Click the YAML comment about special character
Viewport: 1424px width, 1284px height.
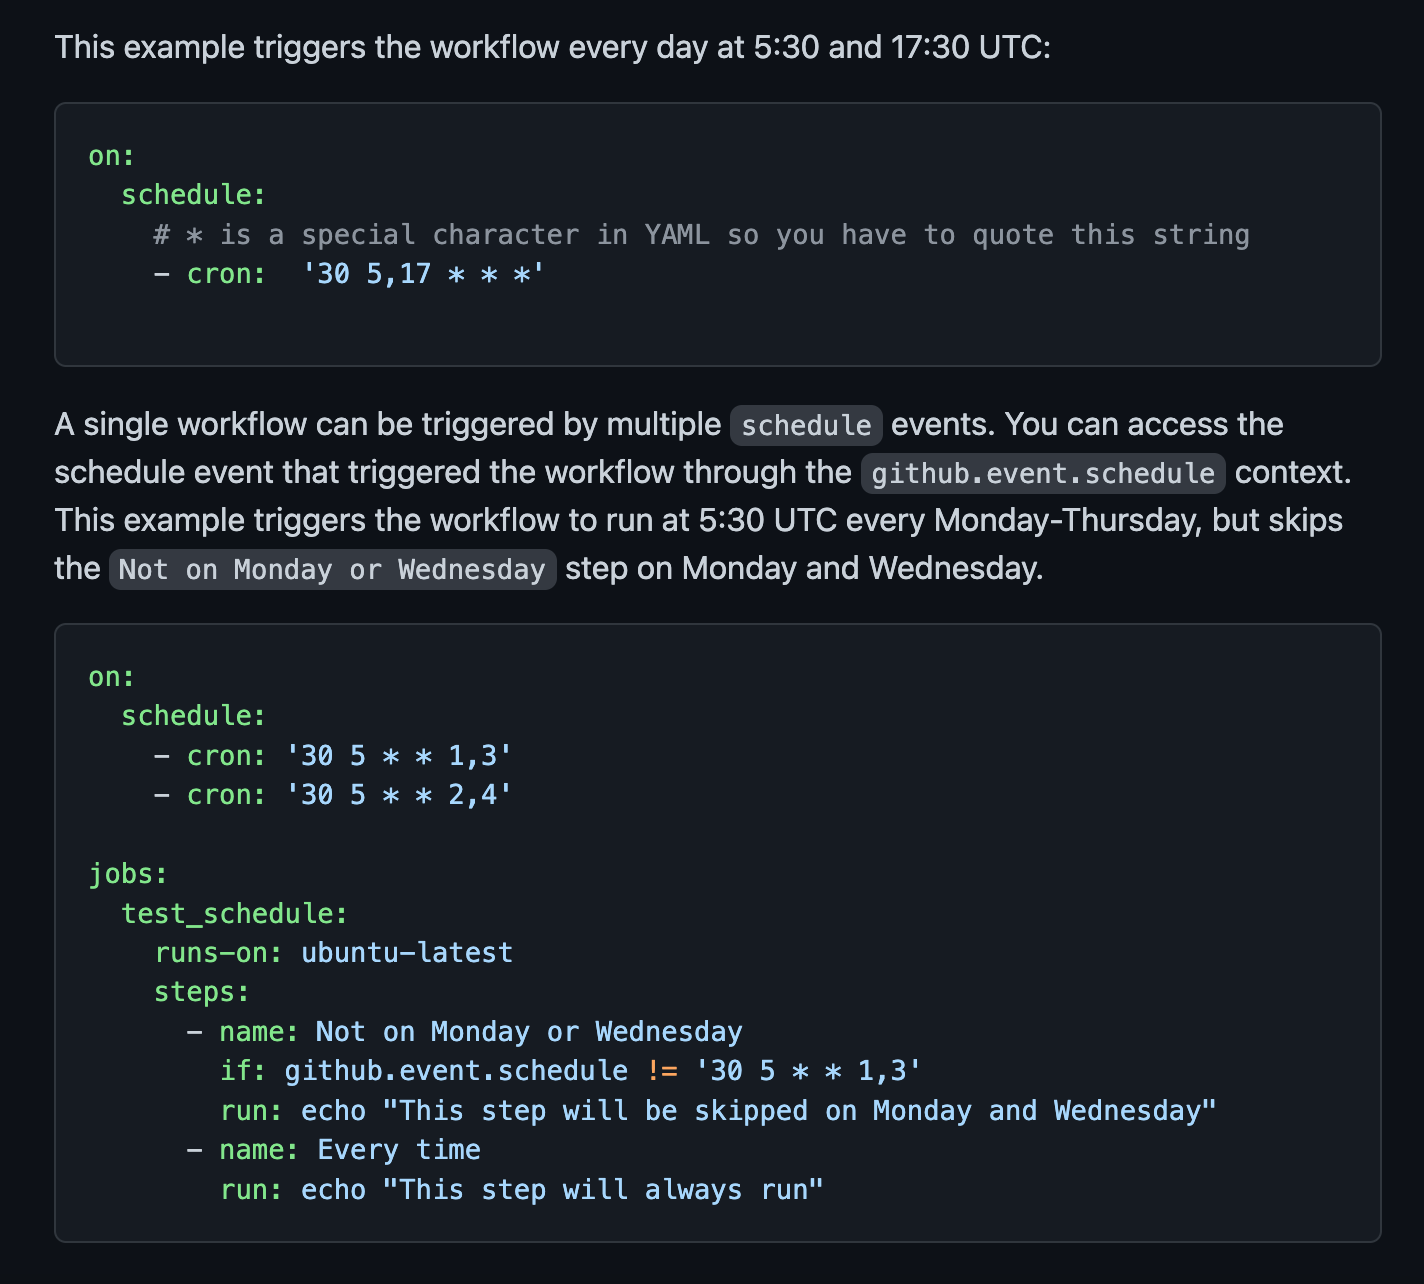tap(702, 235)
